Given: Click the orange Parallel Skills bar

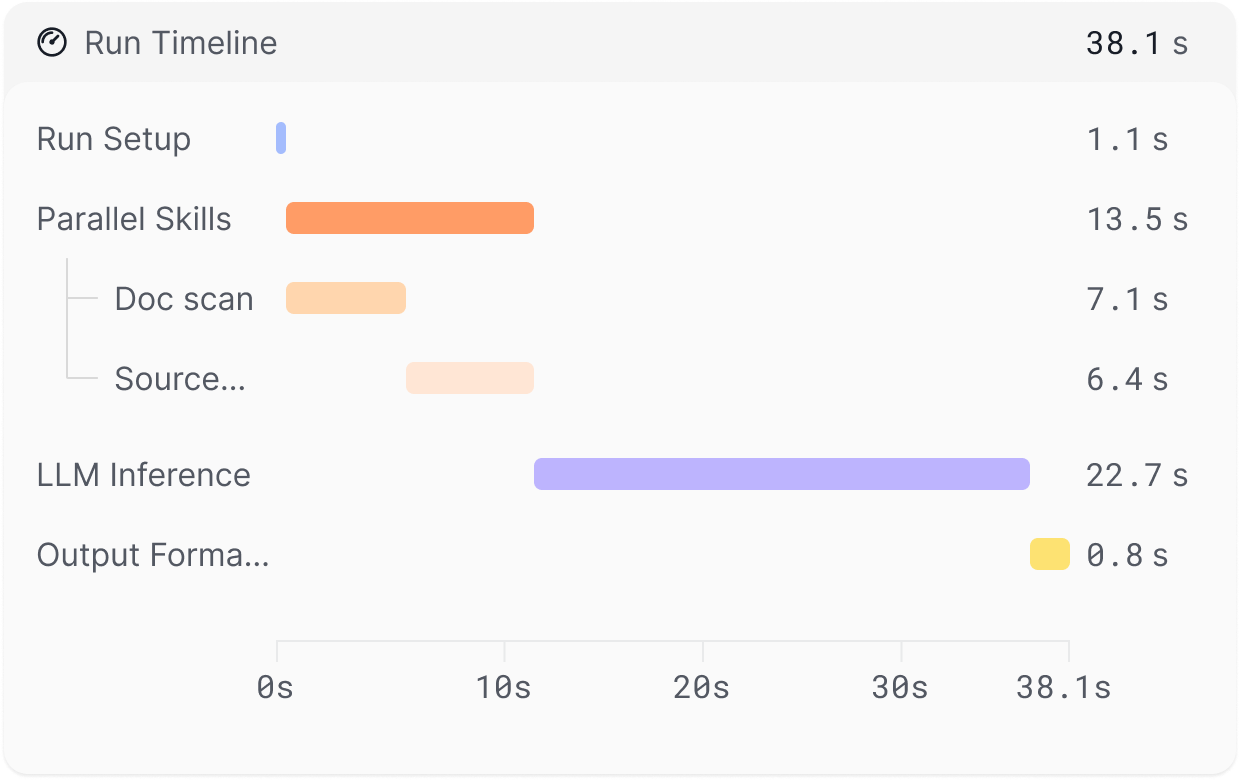Looking at the screenshot, I should 409,218.
